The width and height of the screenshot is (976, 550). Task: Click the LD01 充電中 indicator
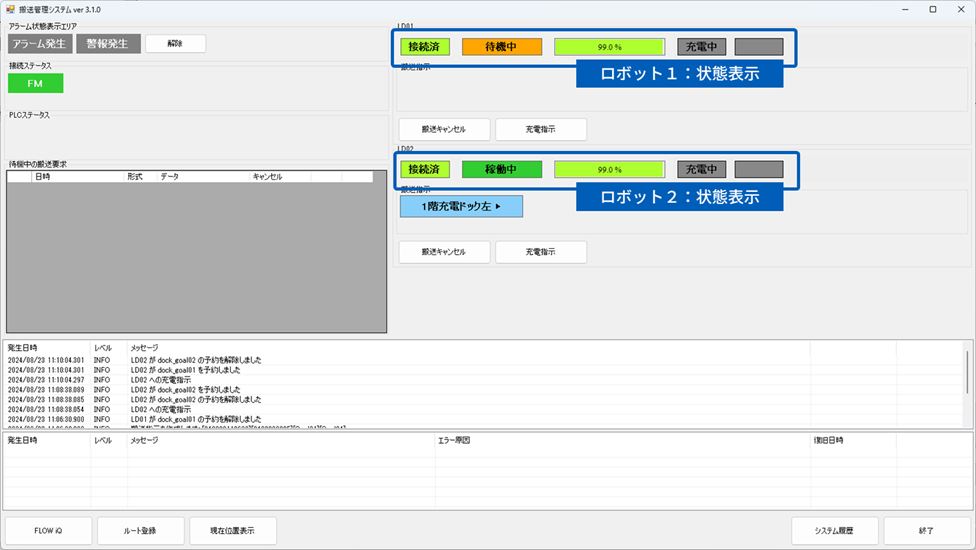pos(701,46)
